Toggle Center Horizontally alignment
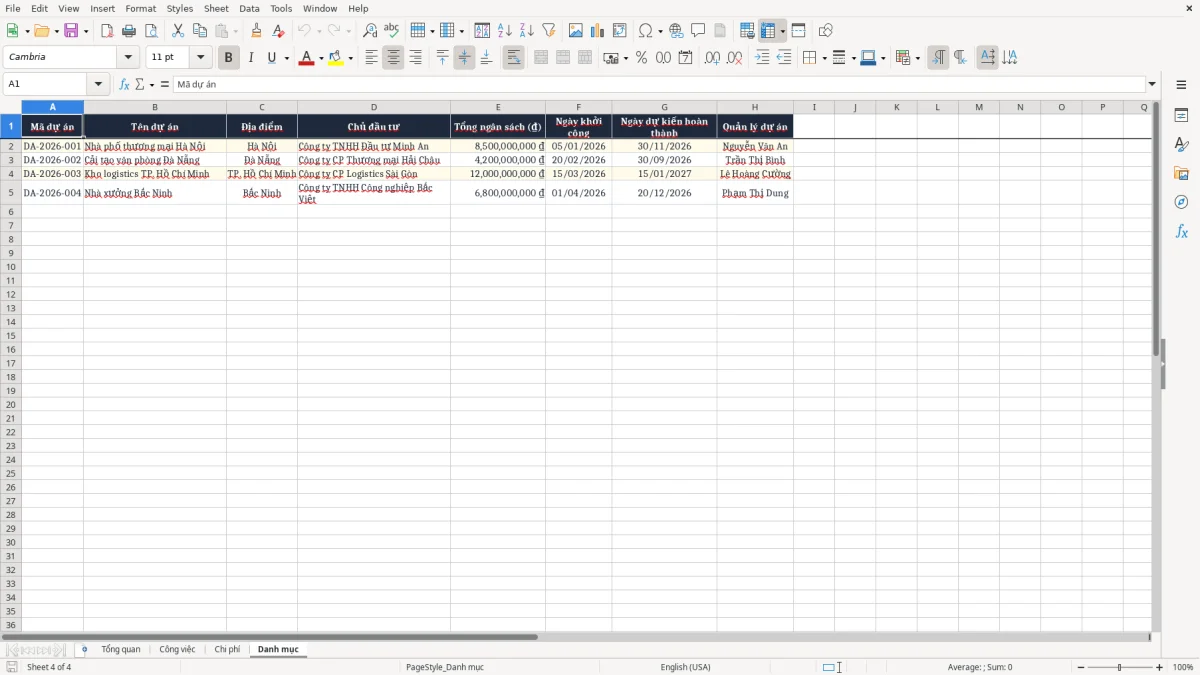The image size is (1200, 675). [x=394, y=58]
